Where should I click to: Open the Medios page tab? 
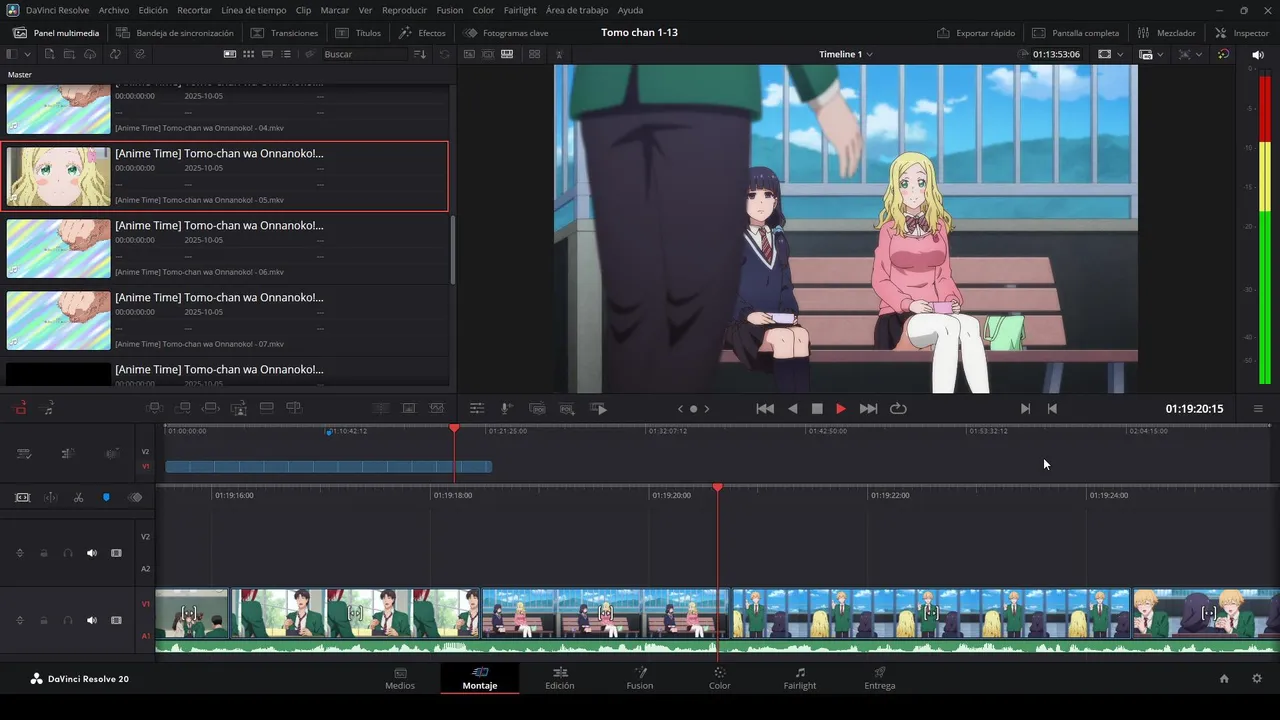[400, 679]
